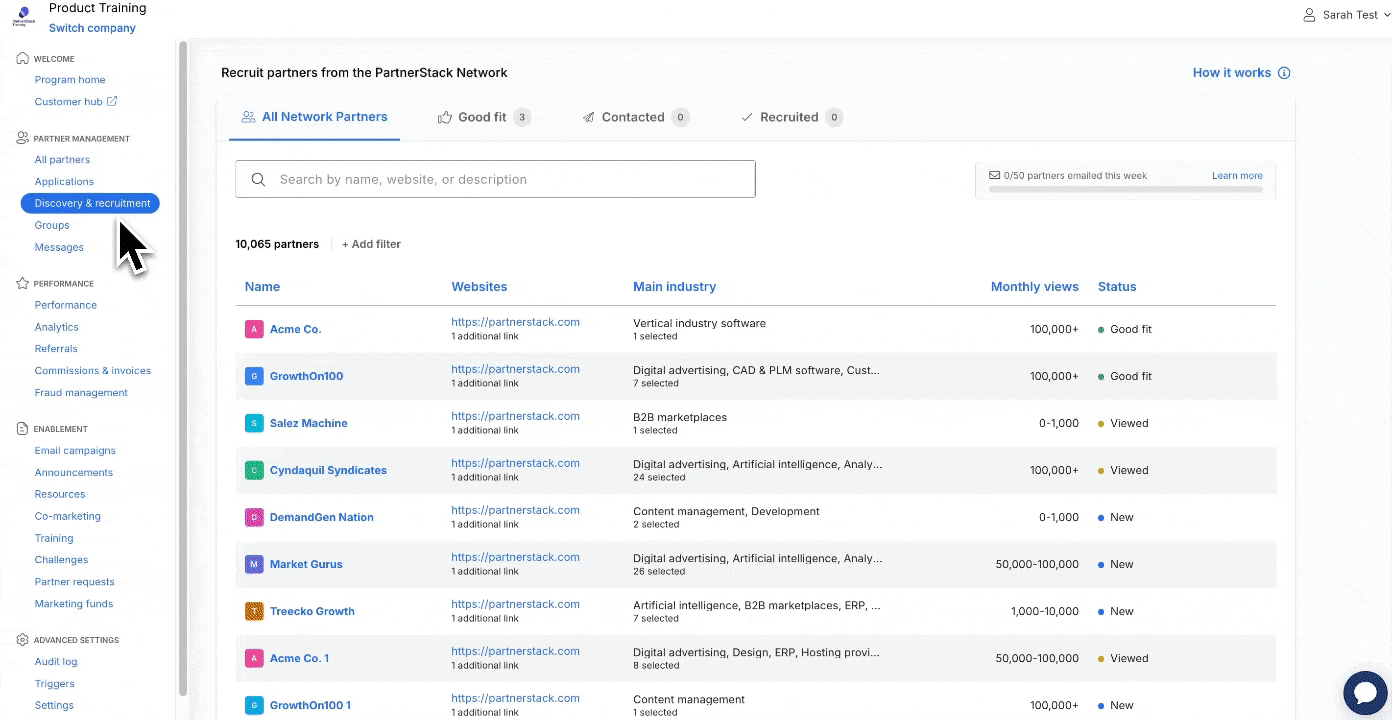Switch to the Good fit tab
Screen dimensions: 1392x720
coord(484,117)
